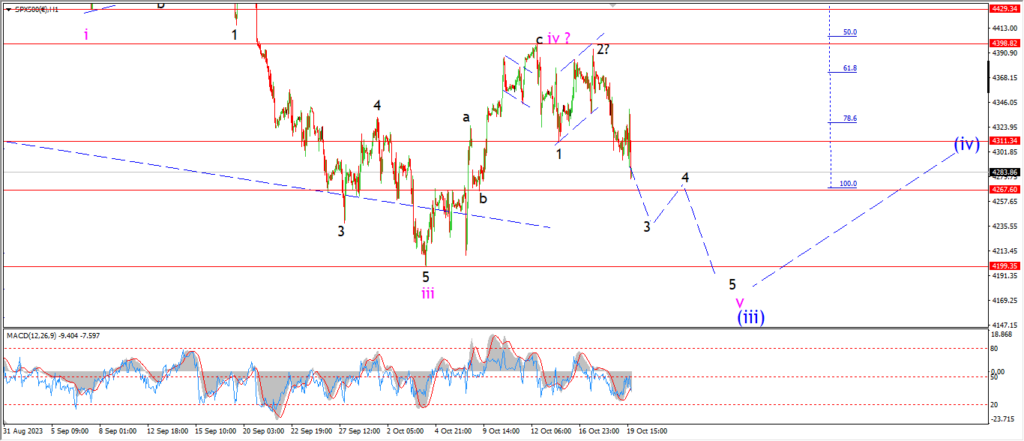1024x441 pixels.
Task: Click the magenta 'iii' wave label
Action: [x=427, y=293]
